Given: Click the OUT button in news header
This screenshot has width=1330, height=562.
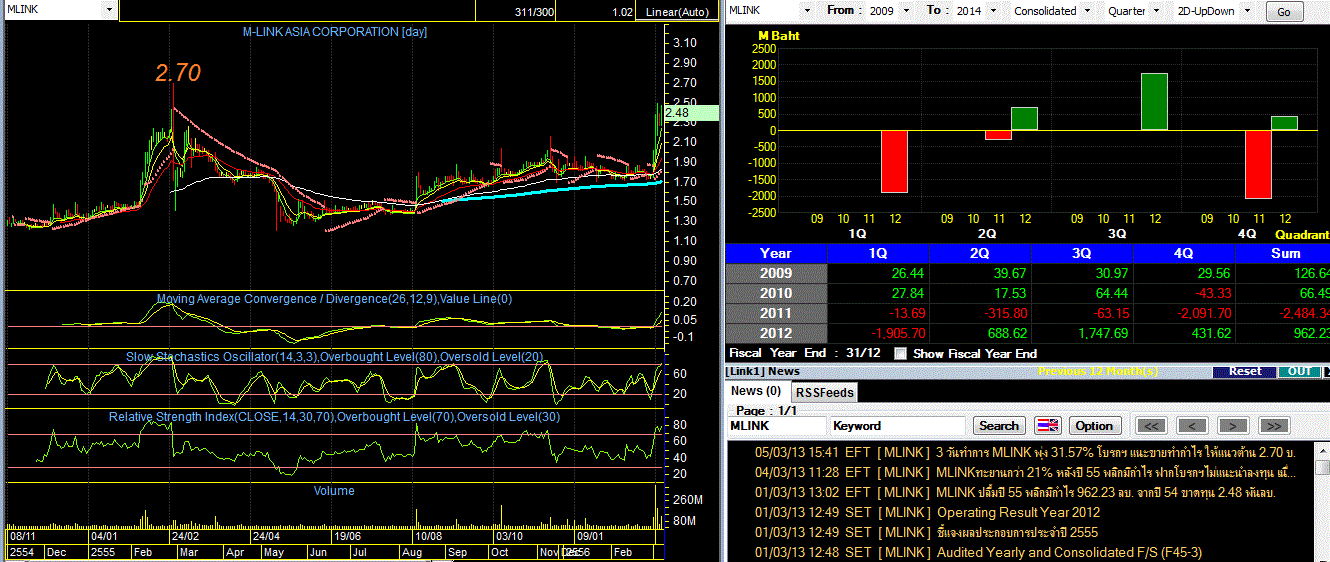Looking at the screenshot, I should tap(1299, 371).
